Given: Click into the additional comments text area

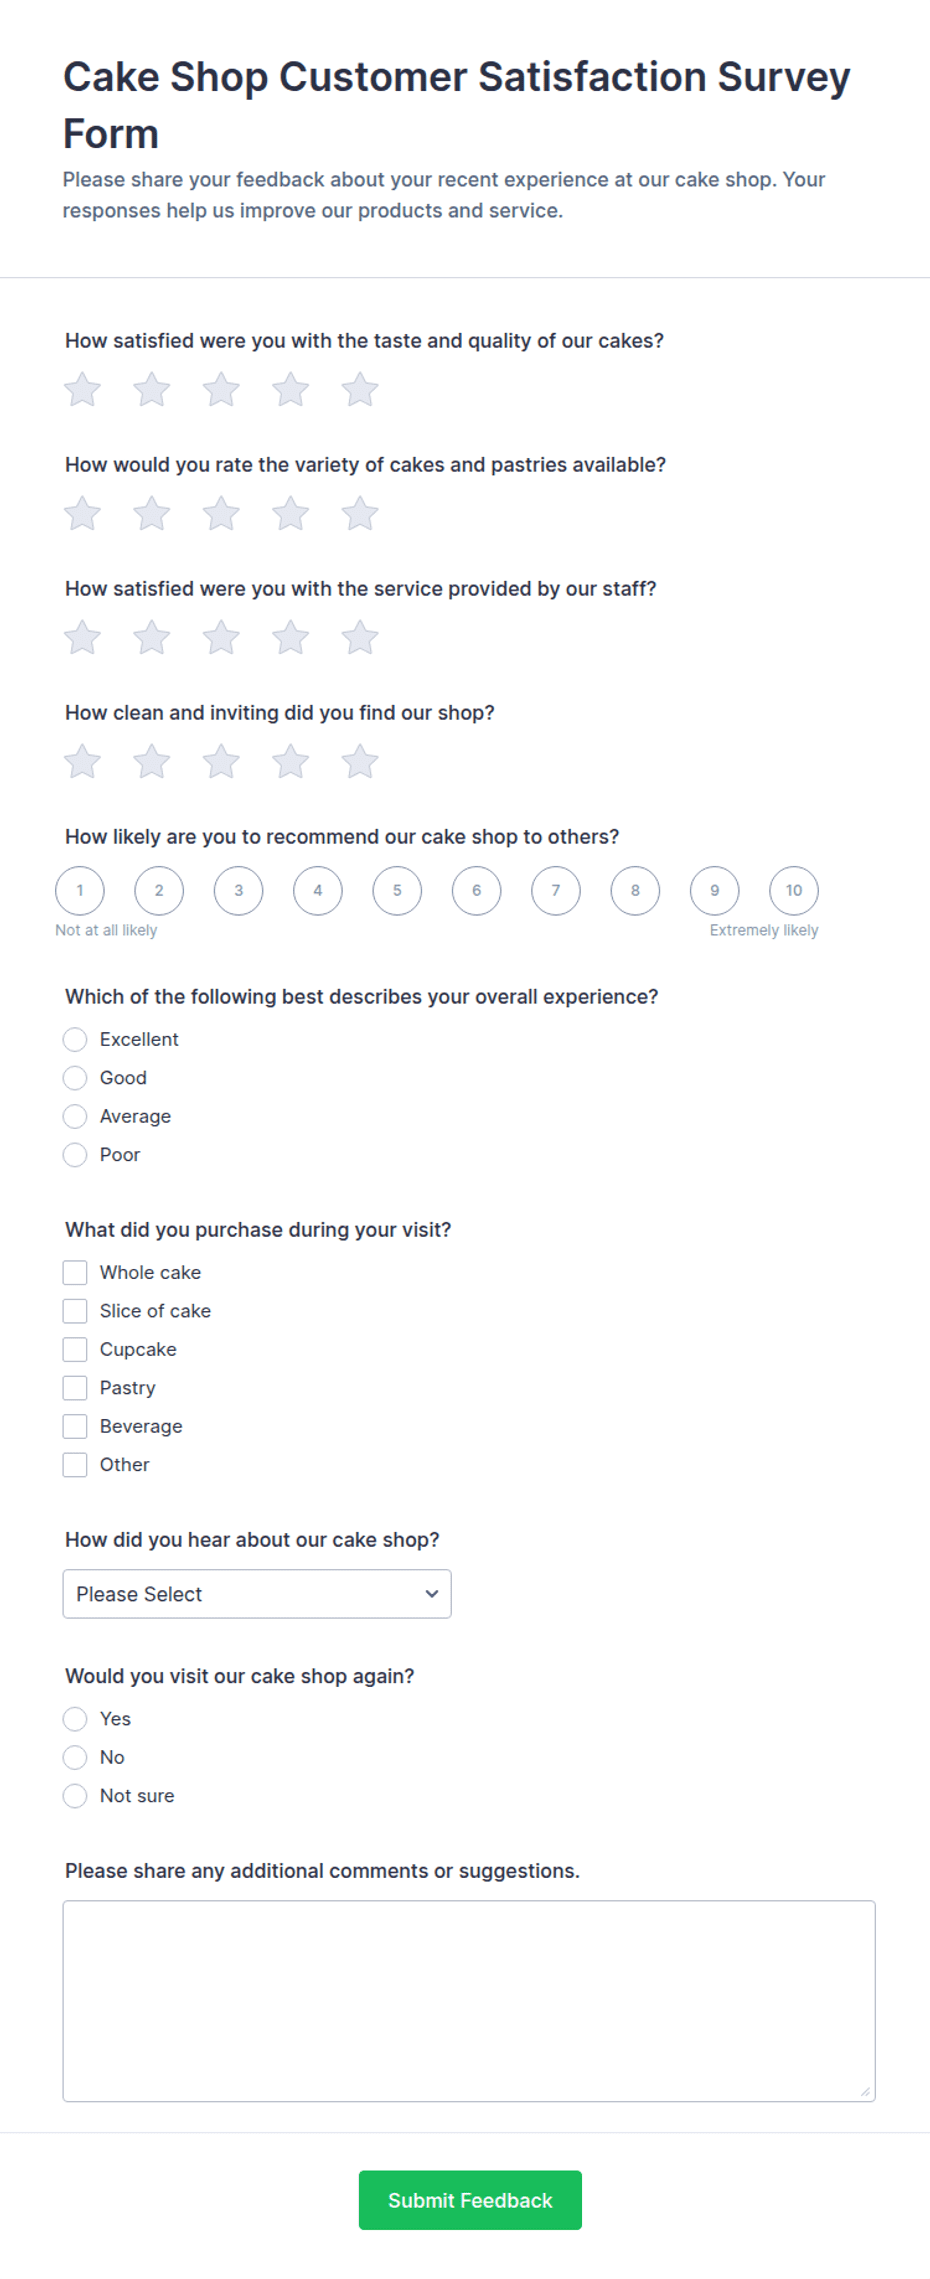Looking at the screenshot, I should click(x=469, y=2001).
